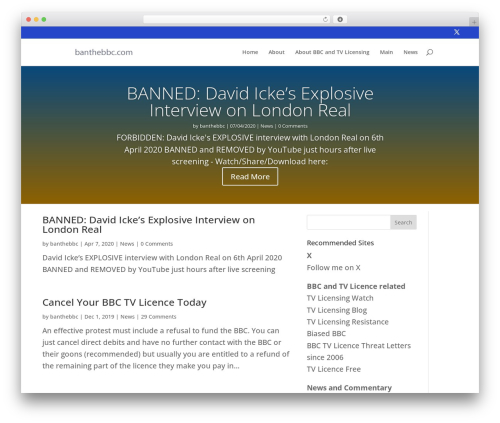Focus the sidebar search input field

click(x=349, y=222)
